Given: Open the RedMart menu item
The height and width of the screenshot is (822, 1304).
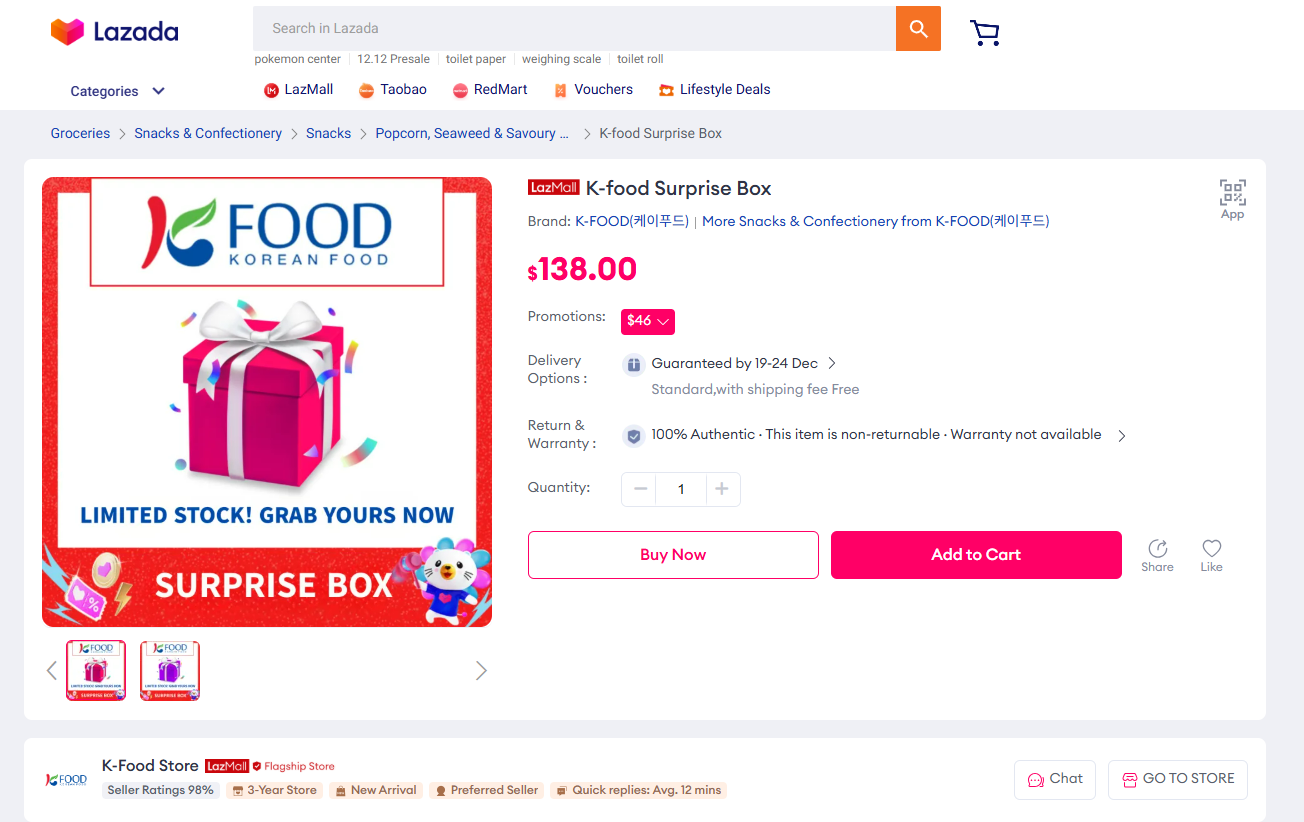Looking at the screenshot, I should 490,90.
